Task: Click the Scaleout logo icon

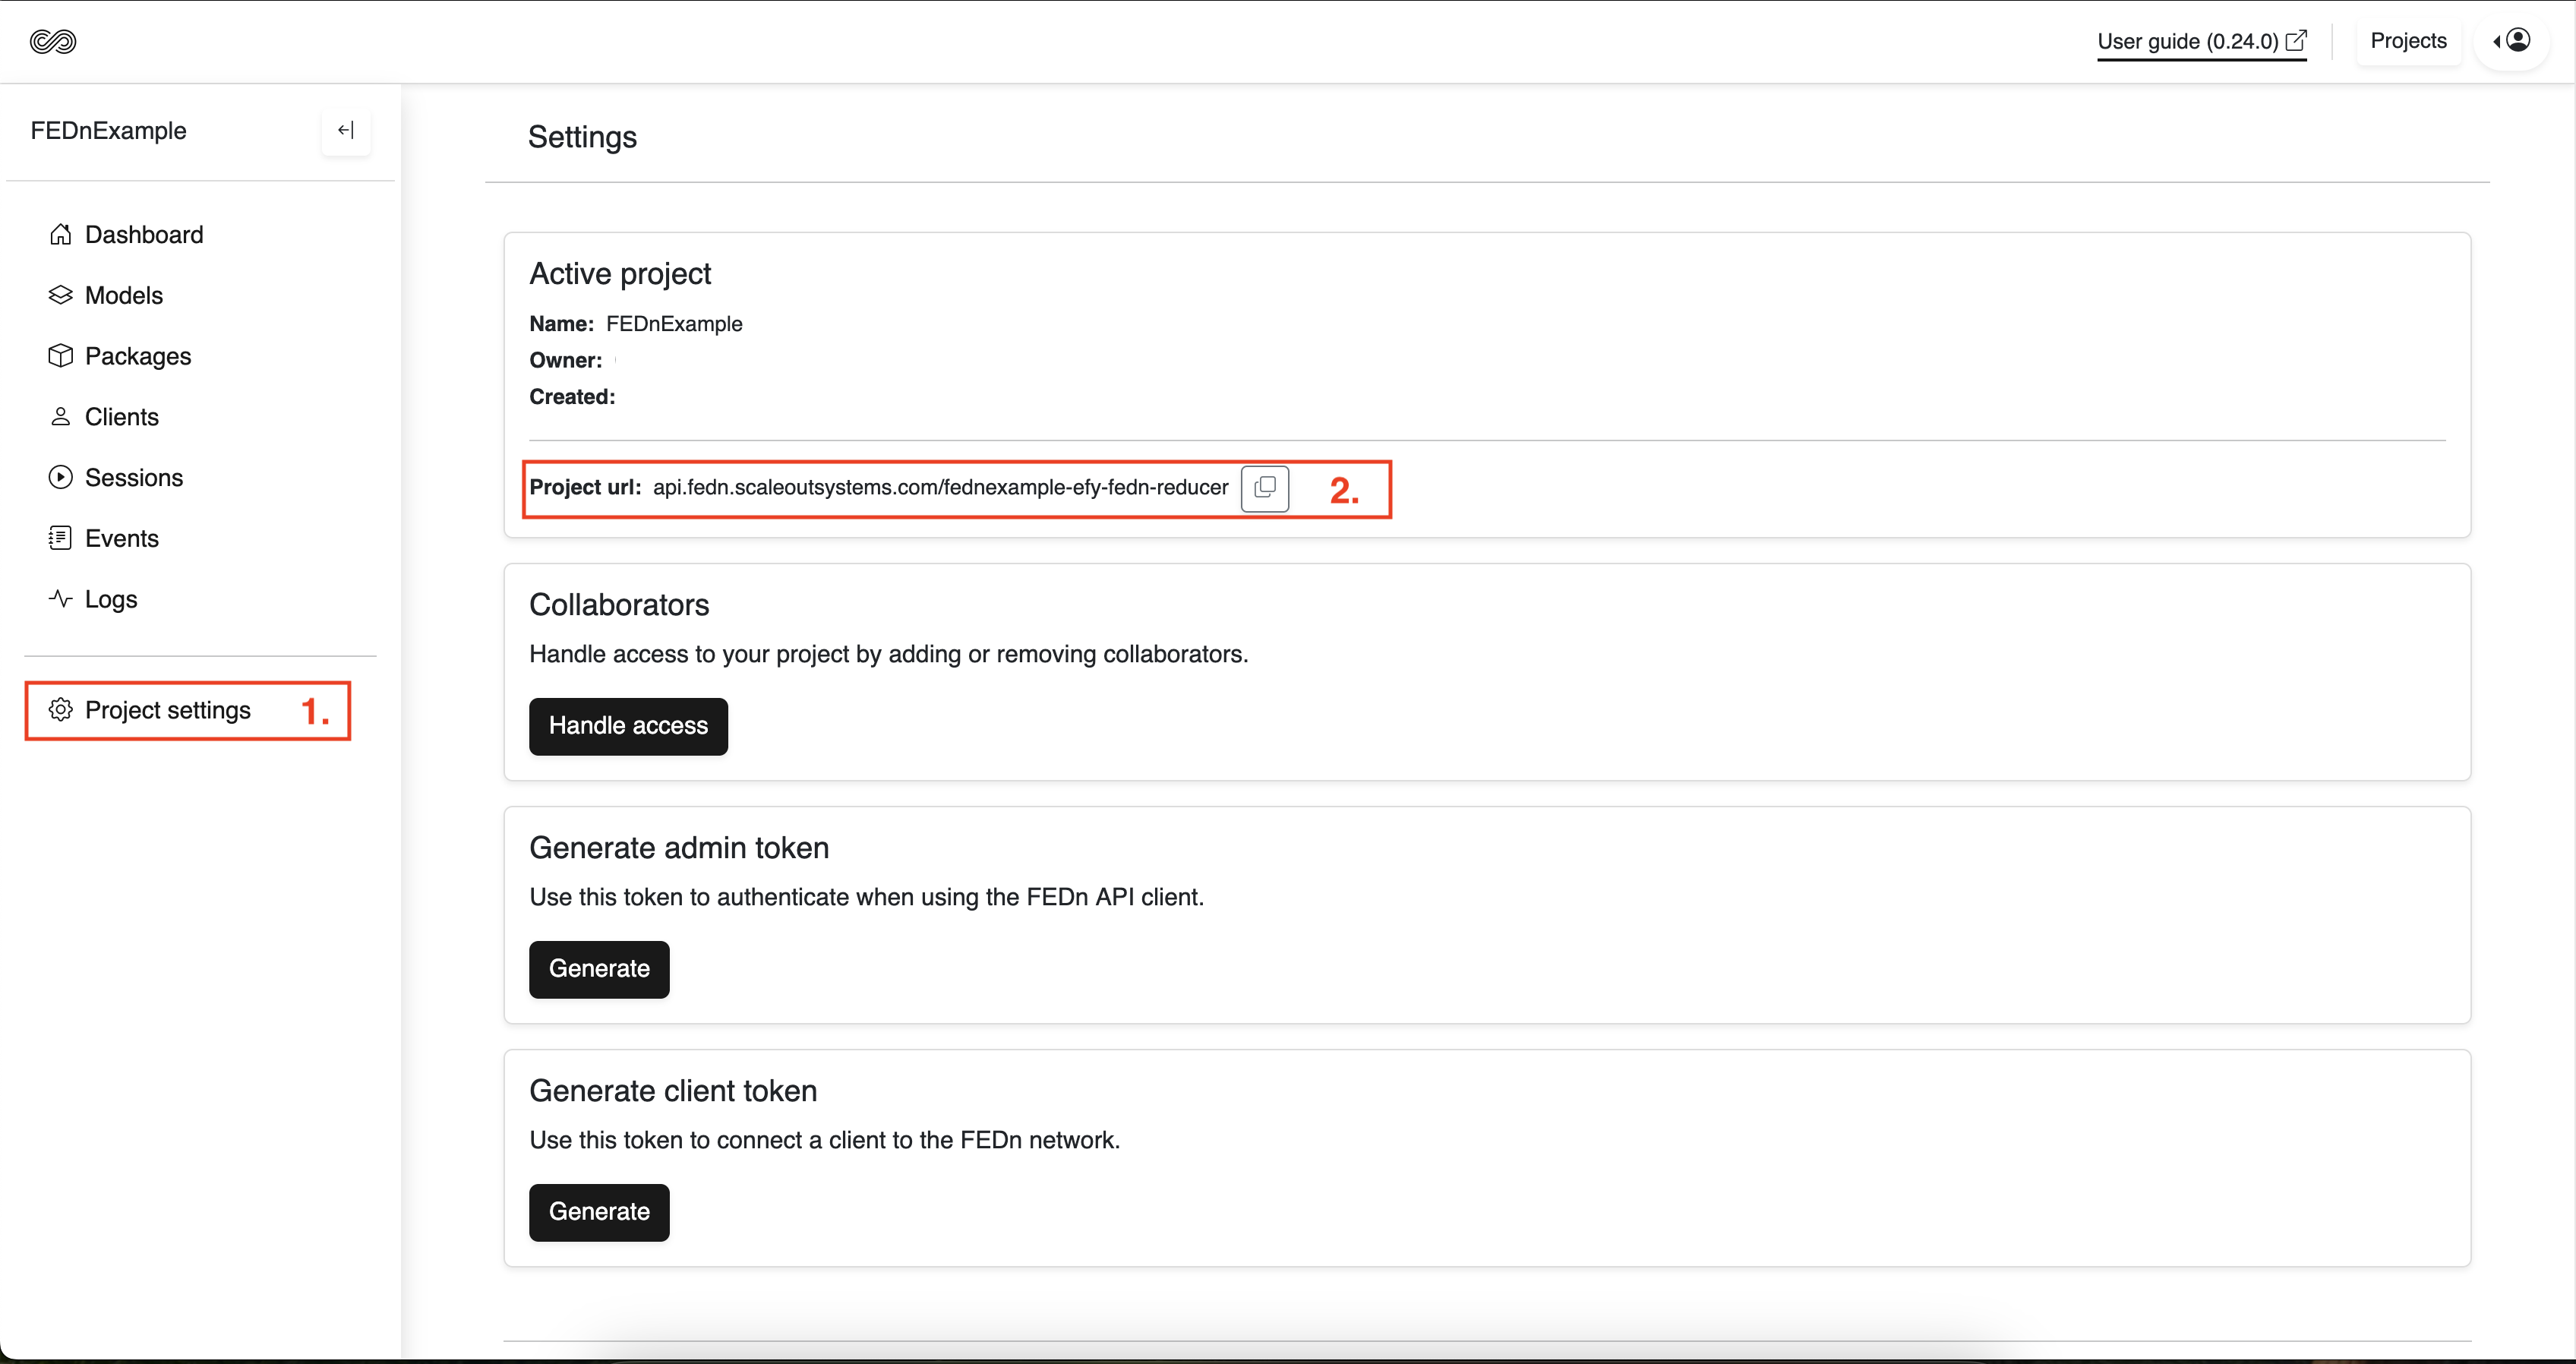Action: pyautogui.click(x=53, y=41)
